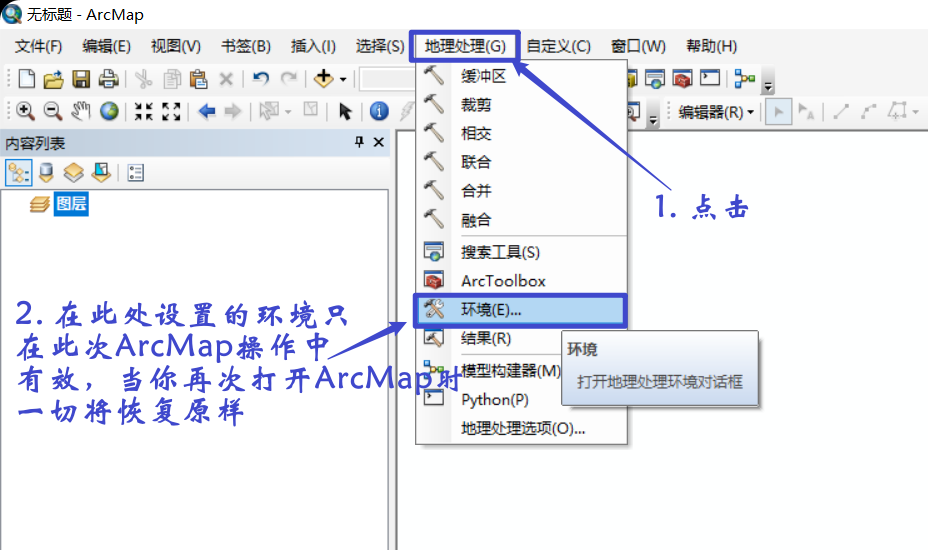Screen dimensions: 928x550
Task: Open the Add Data dropdown arrow
Action: 343,79
